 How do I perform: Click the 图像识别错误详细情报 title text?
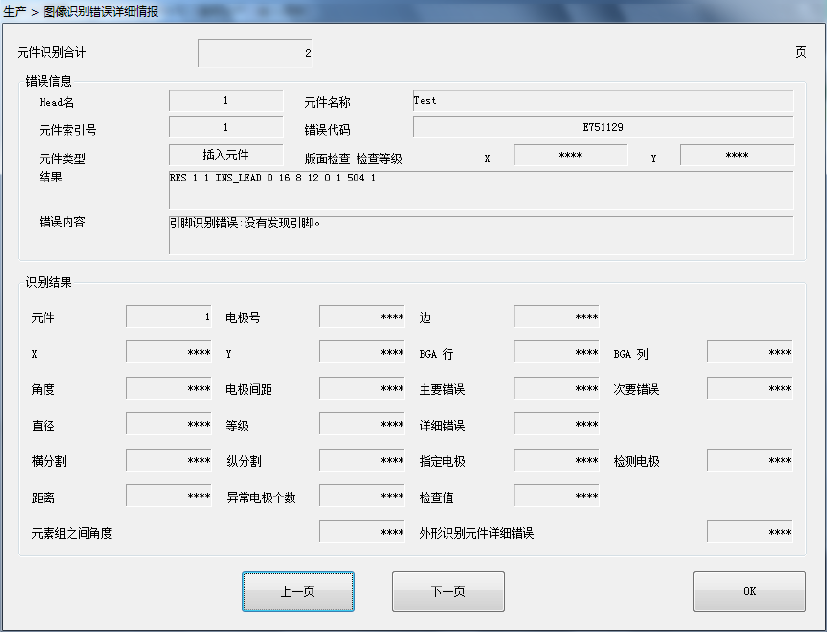101,12
